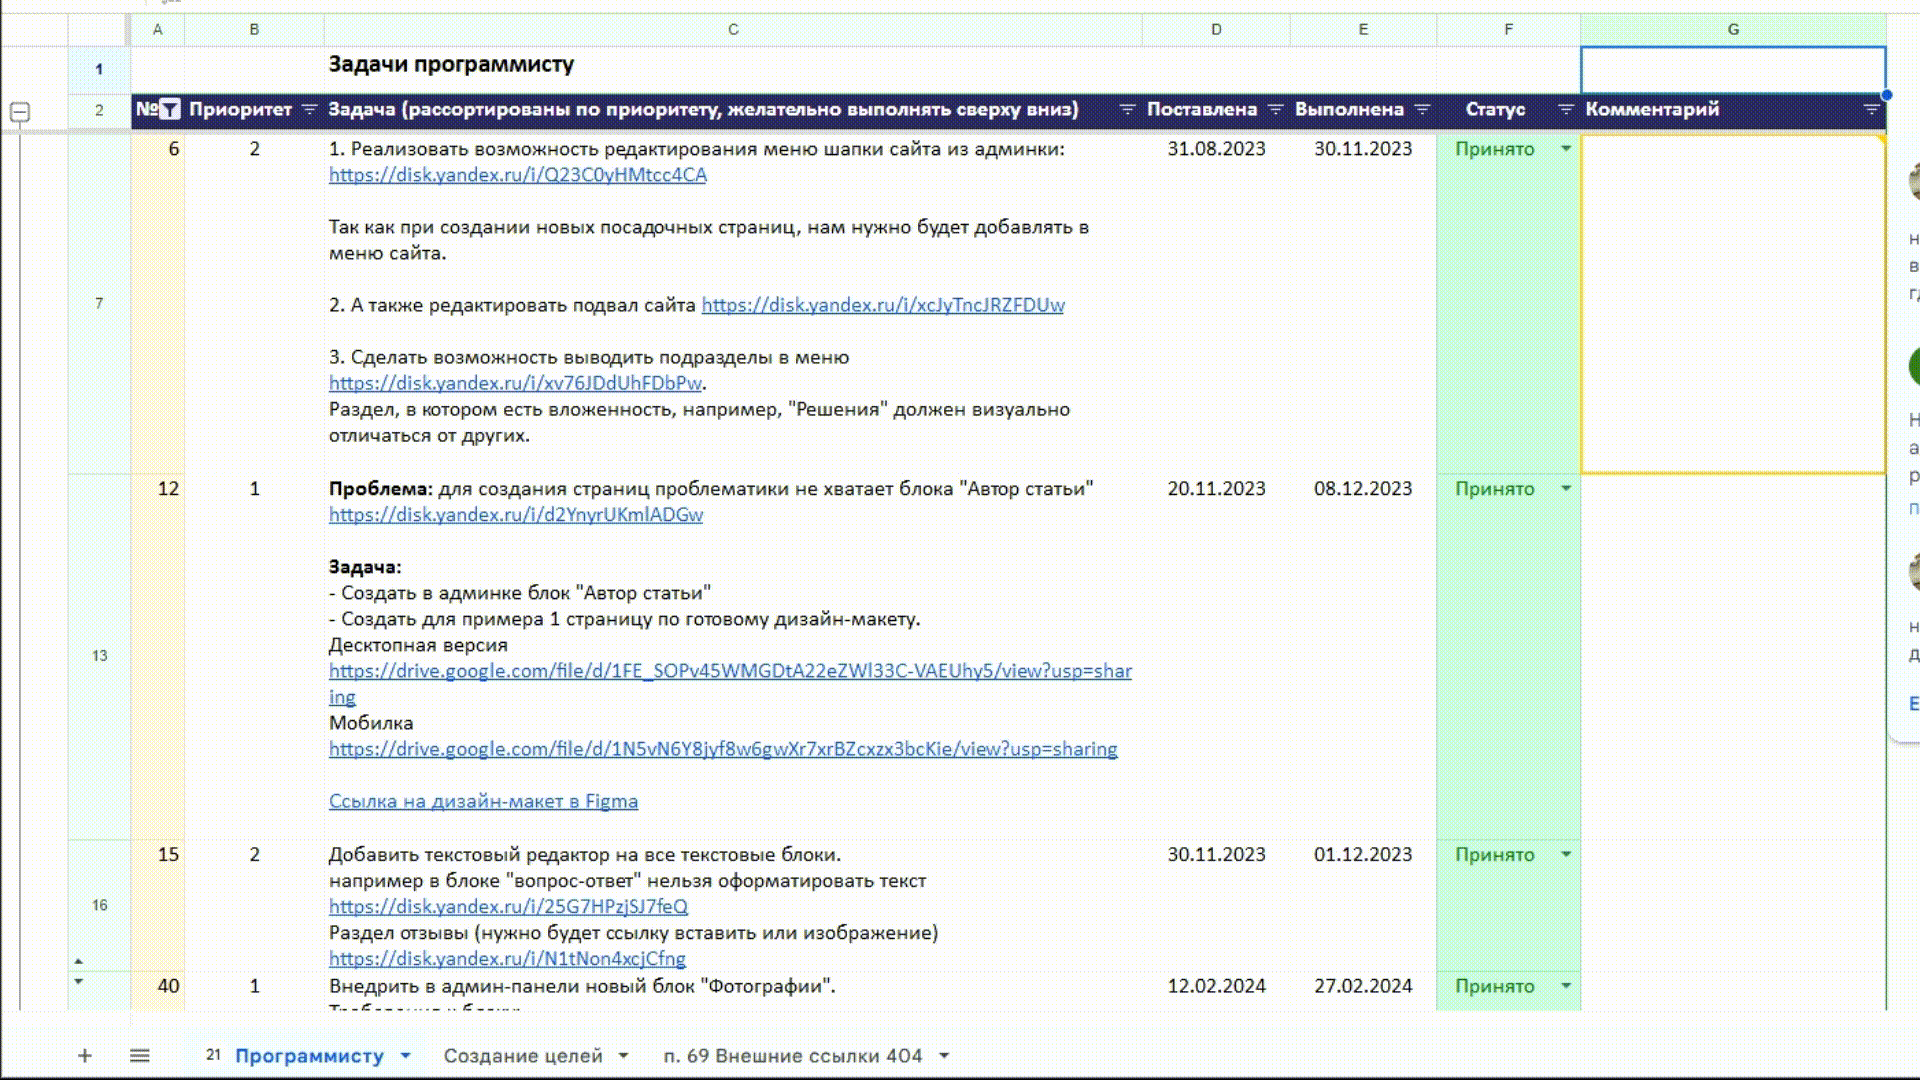
Task: Open Принято status dropdown for task 12
Action: [x=1566, y=489]
